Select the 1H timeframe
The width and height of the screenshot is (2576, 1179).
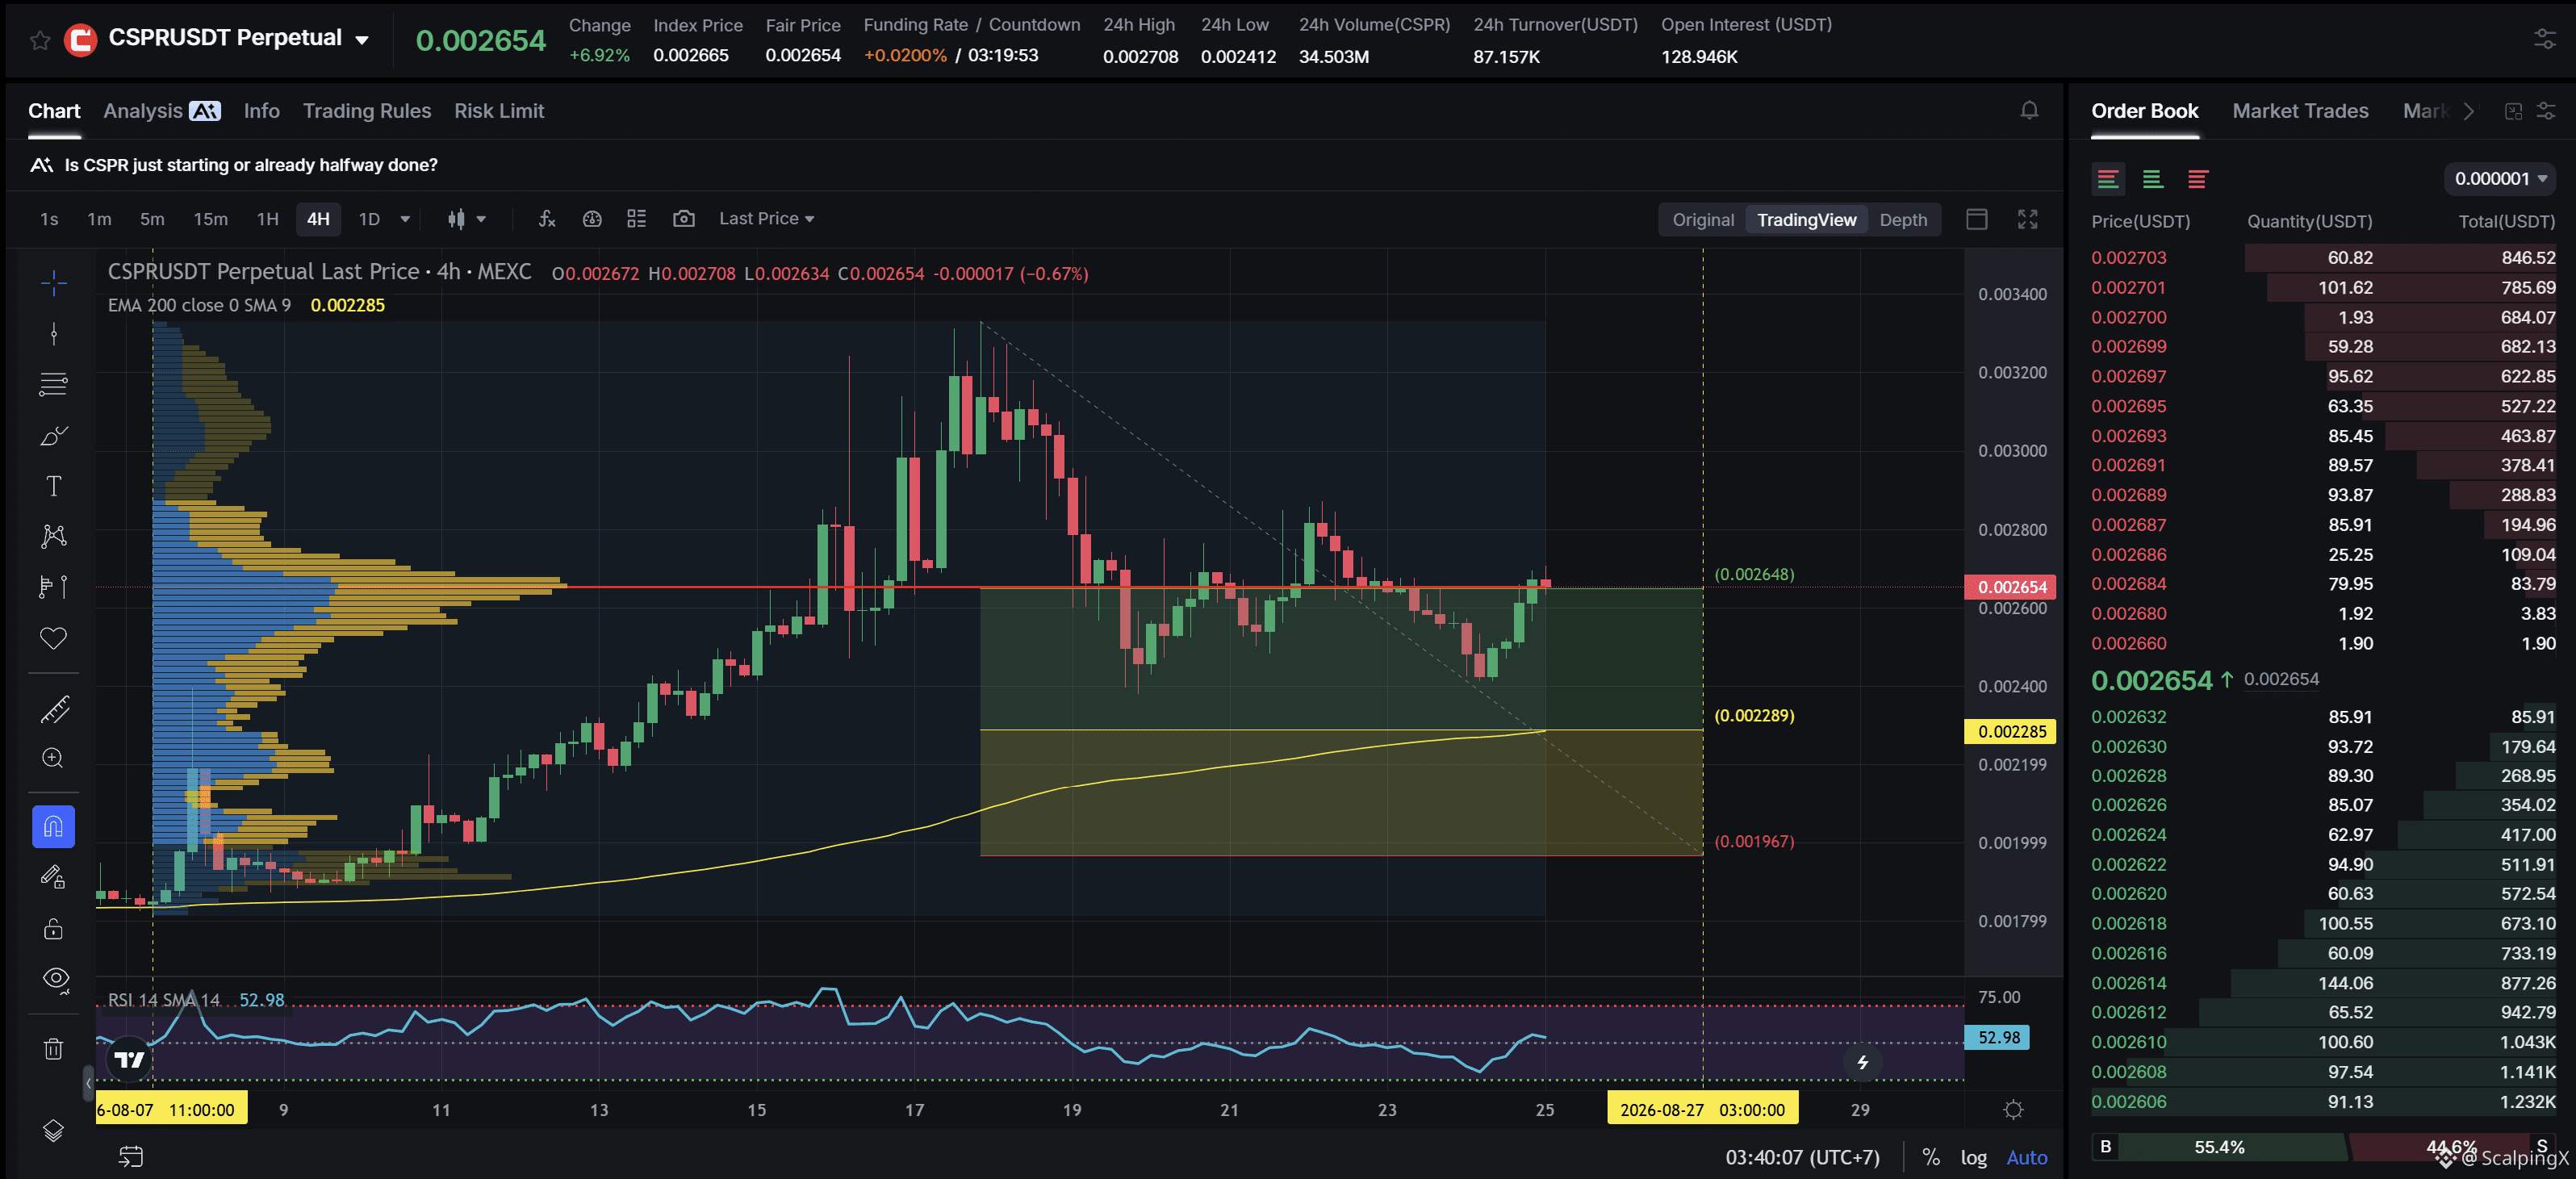[x=267, y=219]
